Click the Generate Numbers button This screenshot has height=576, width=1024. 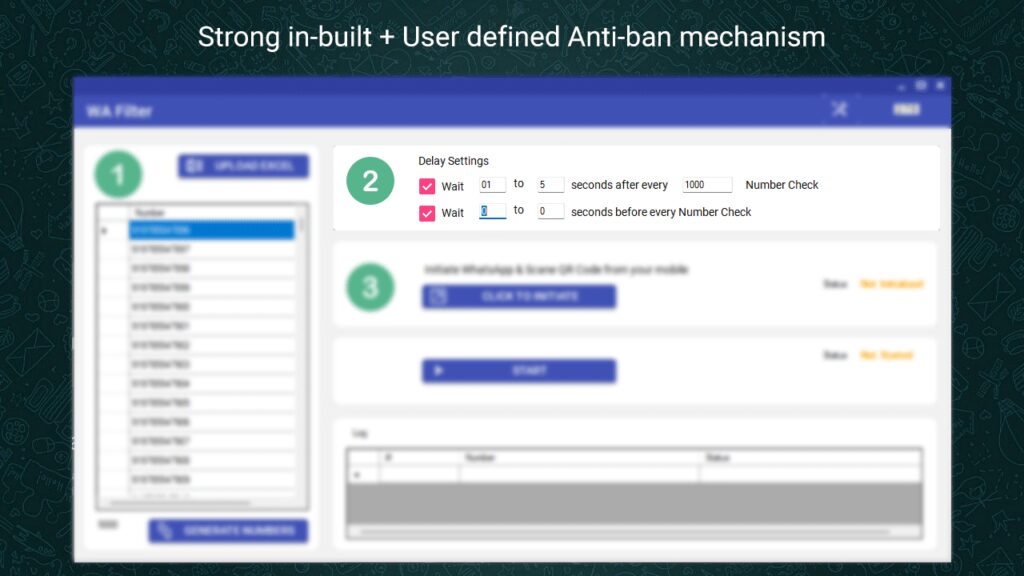point(228,530)
